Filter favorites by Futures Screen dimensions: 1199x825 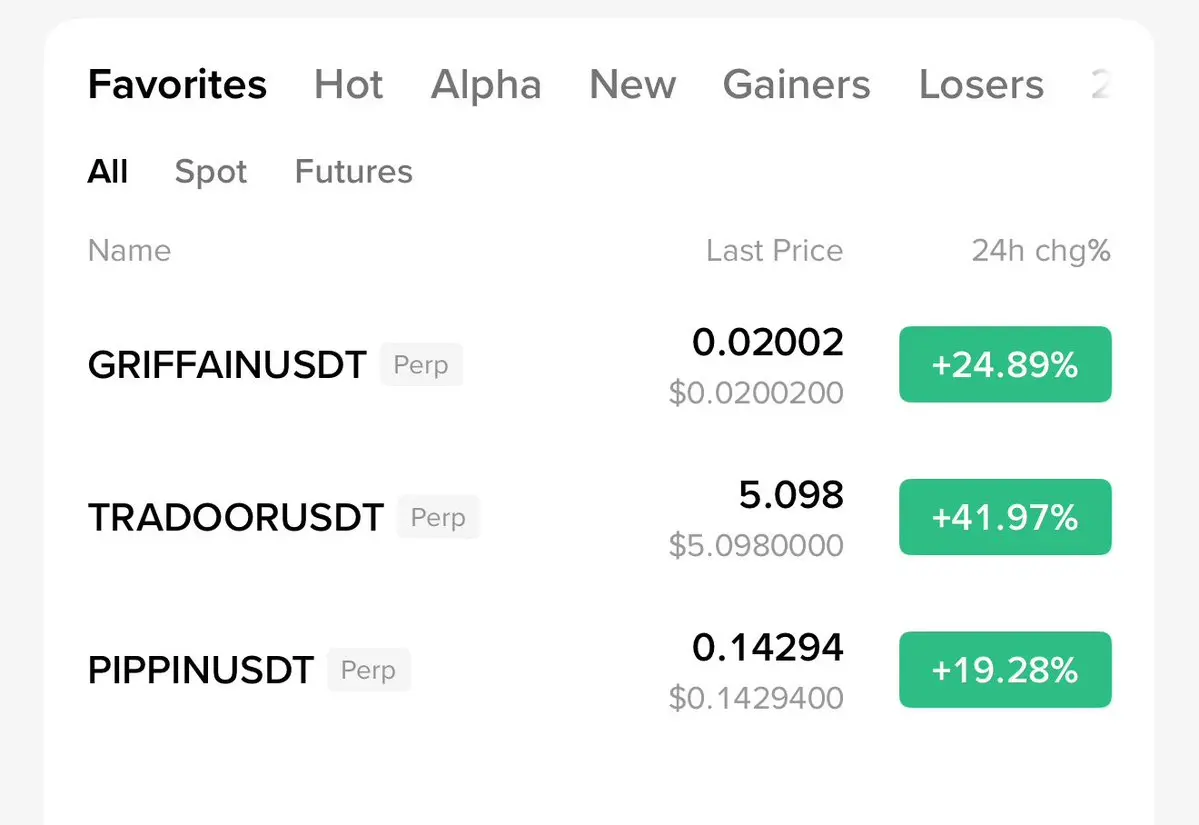tap(353, 172)
